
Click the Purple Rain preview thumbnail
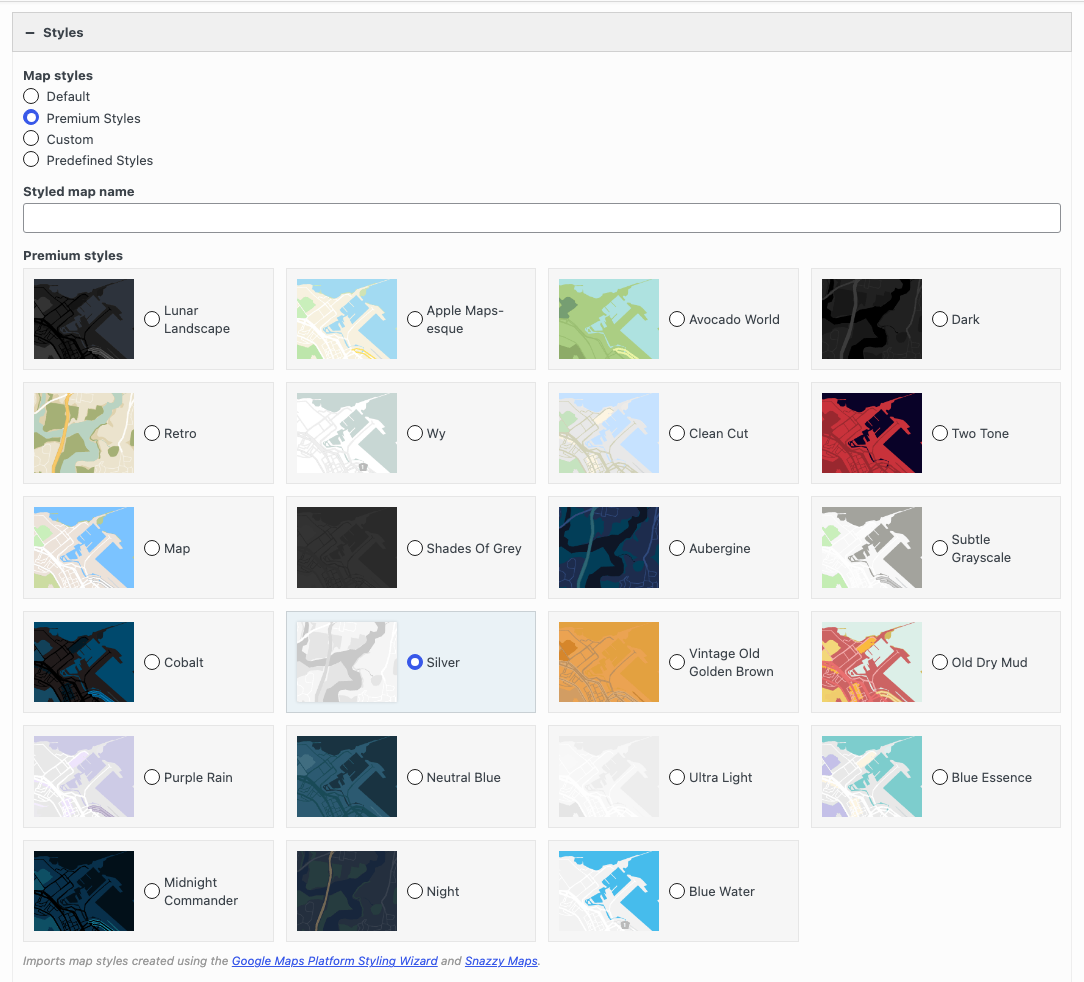pyautogui.click(x=84, y=777)
